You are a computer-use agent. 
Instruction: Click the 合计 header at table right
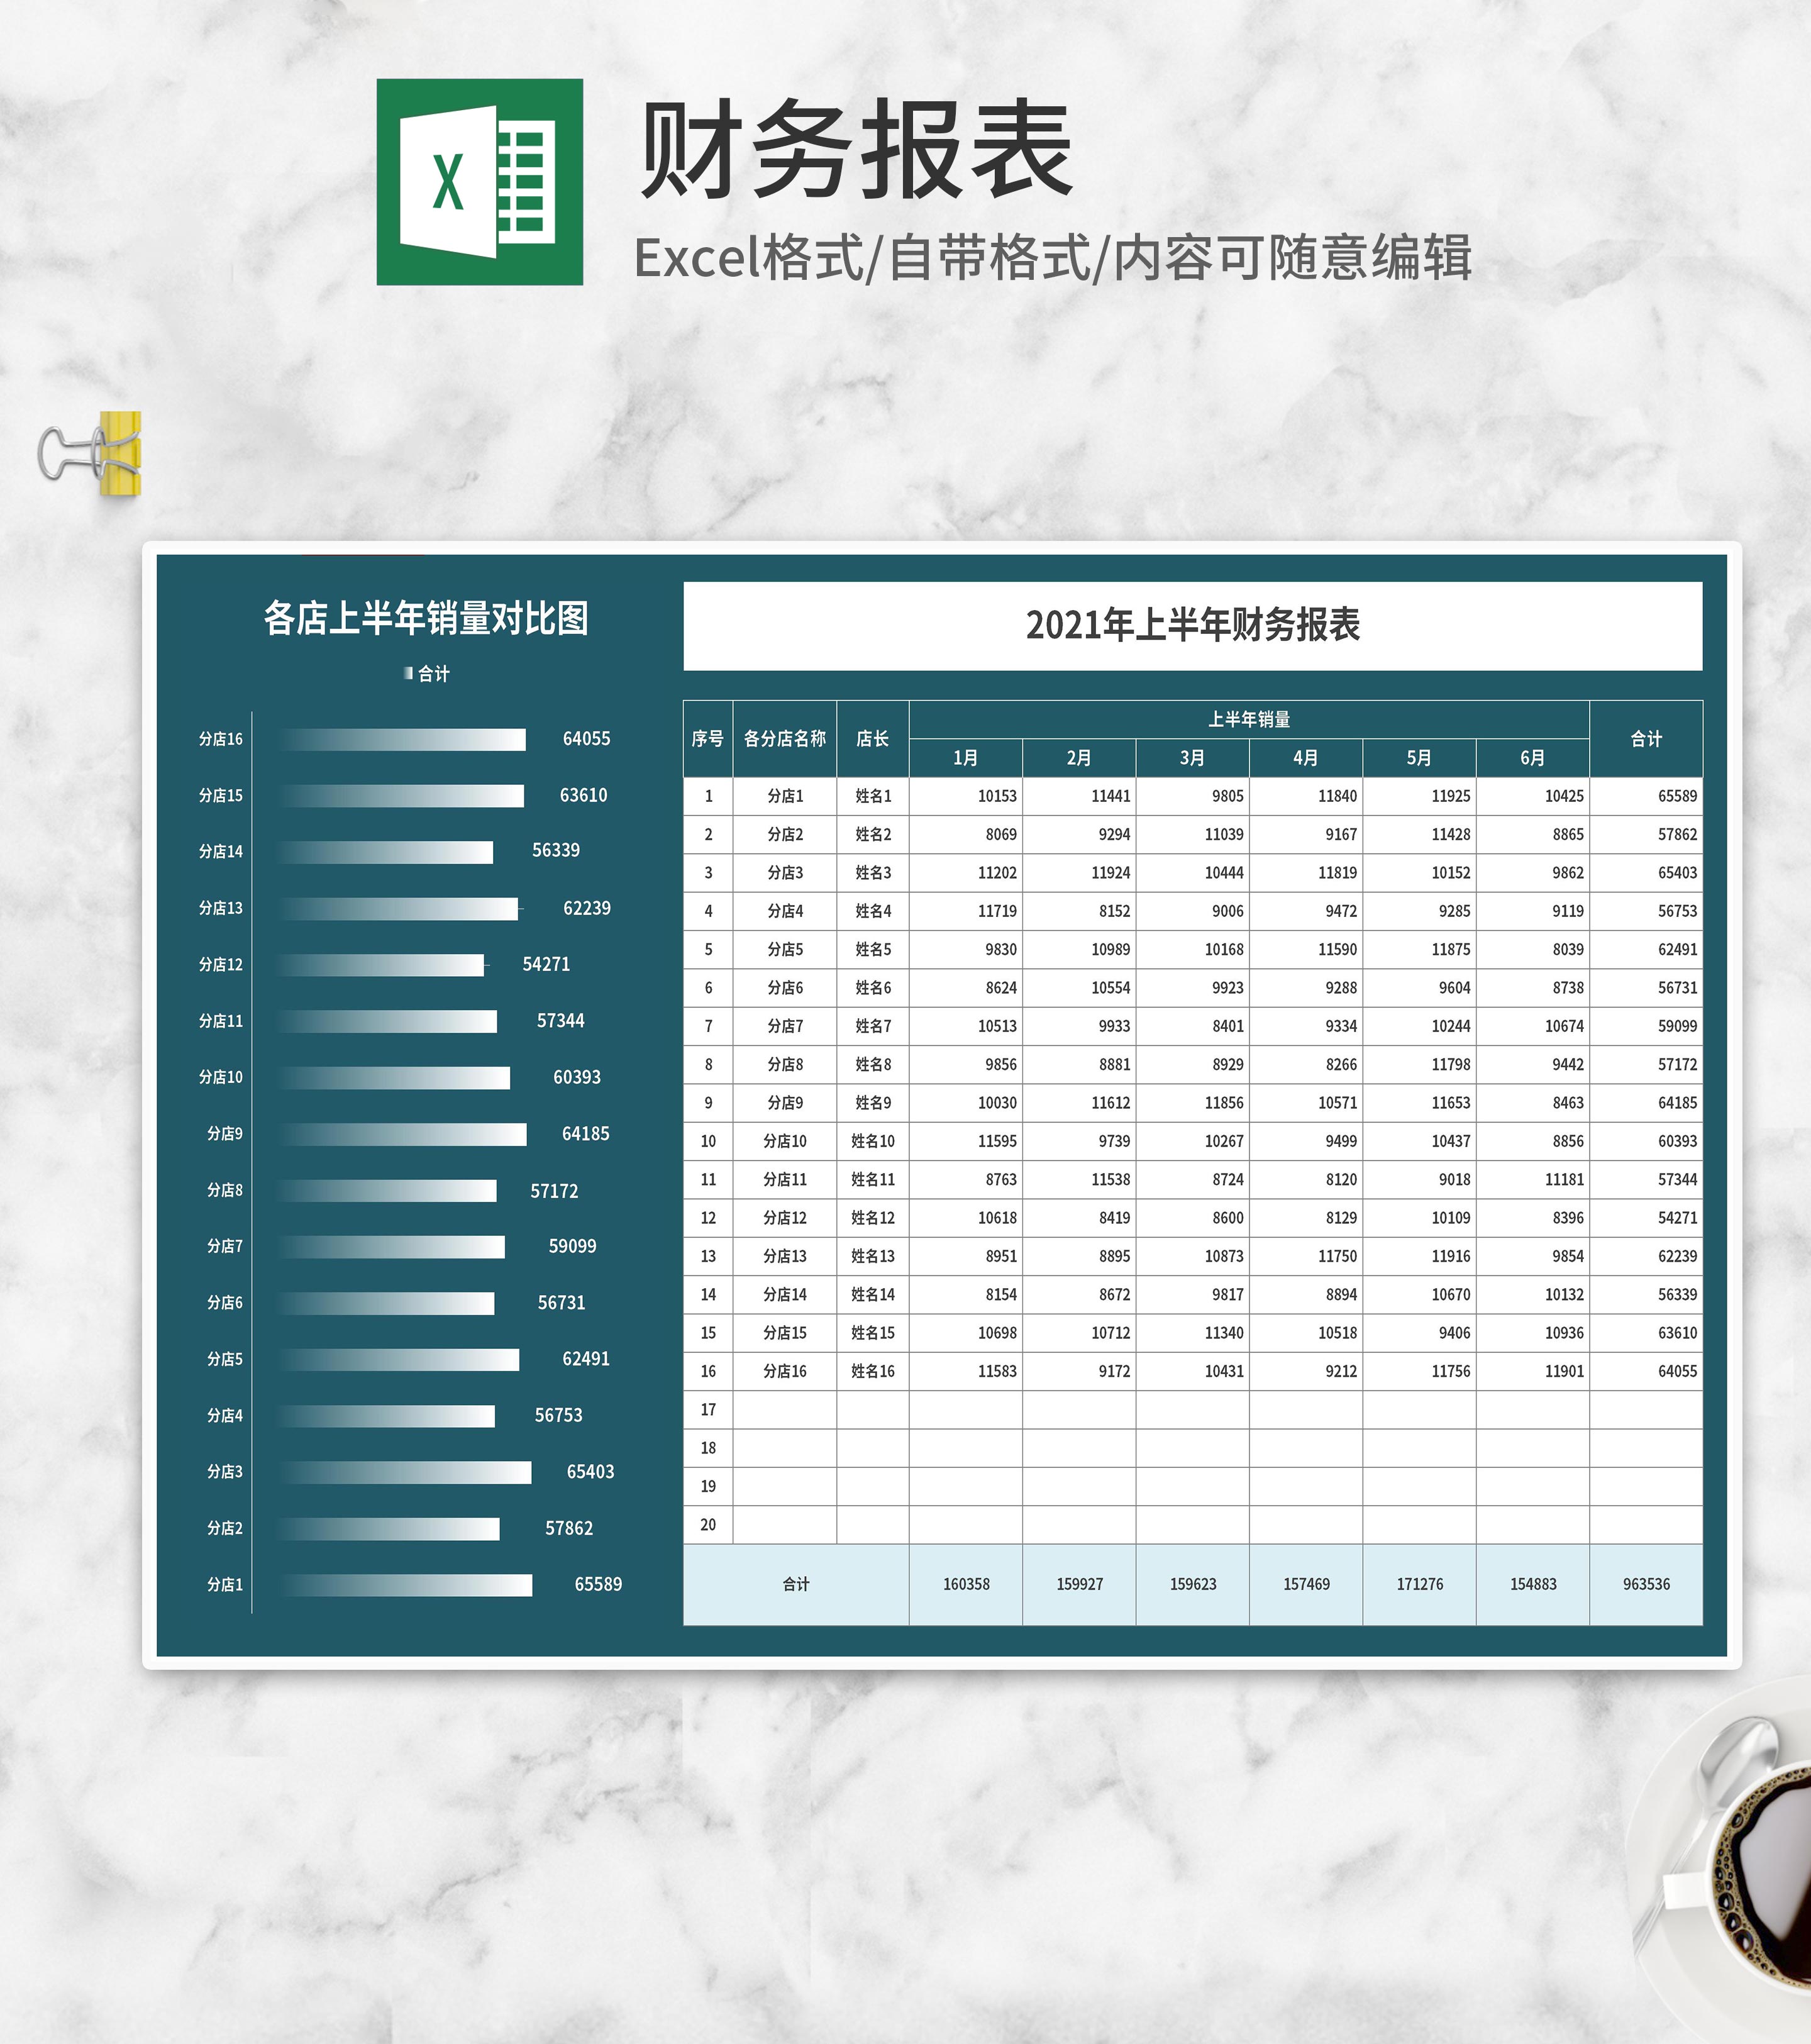point(1646,738)
